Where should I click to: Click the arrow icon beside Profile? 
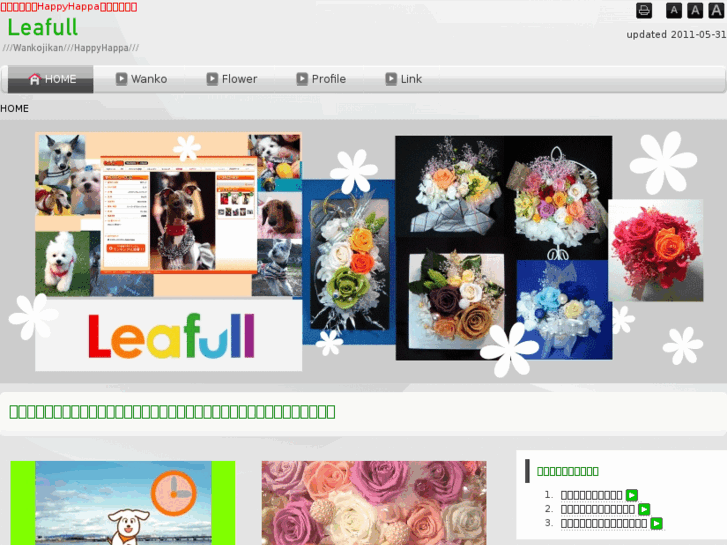(302, 79)
